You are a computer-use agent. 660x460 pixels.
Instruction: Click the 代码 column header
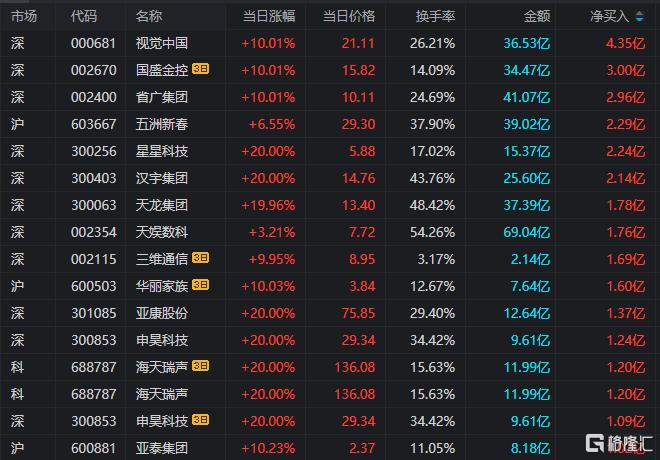[84, 16]
